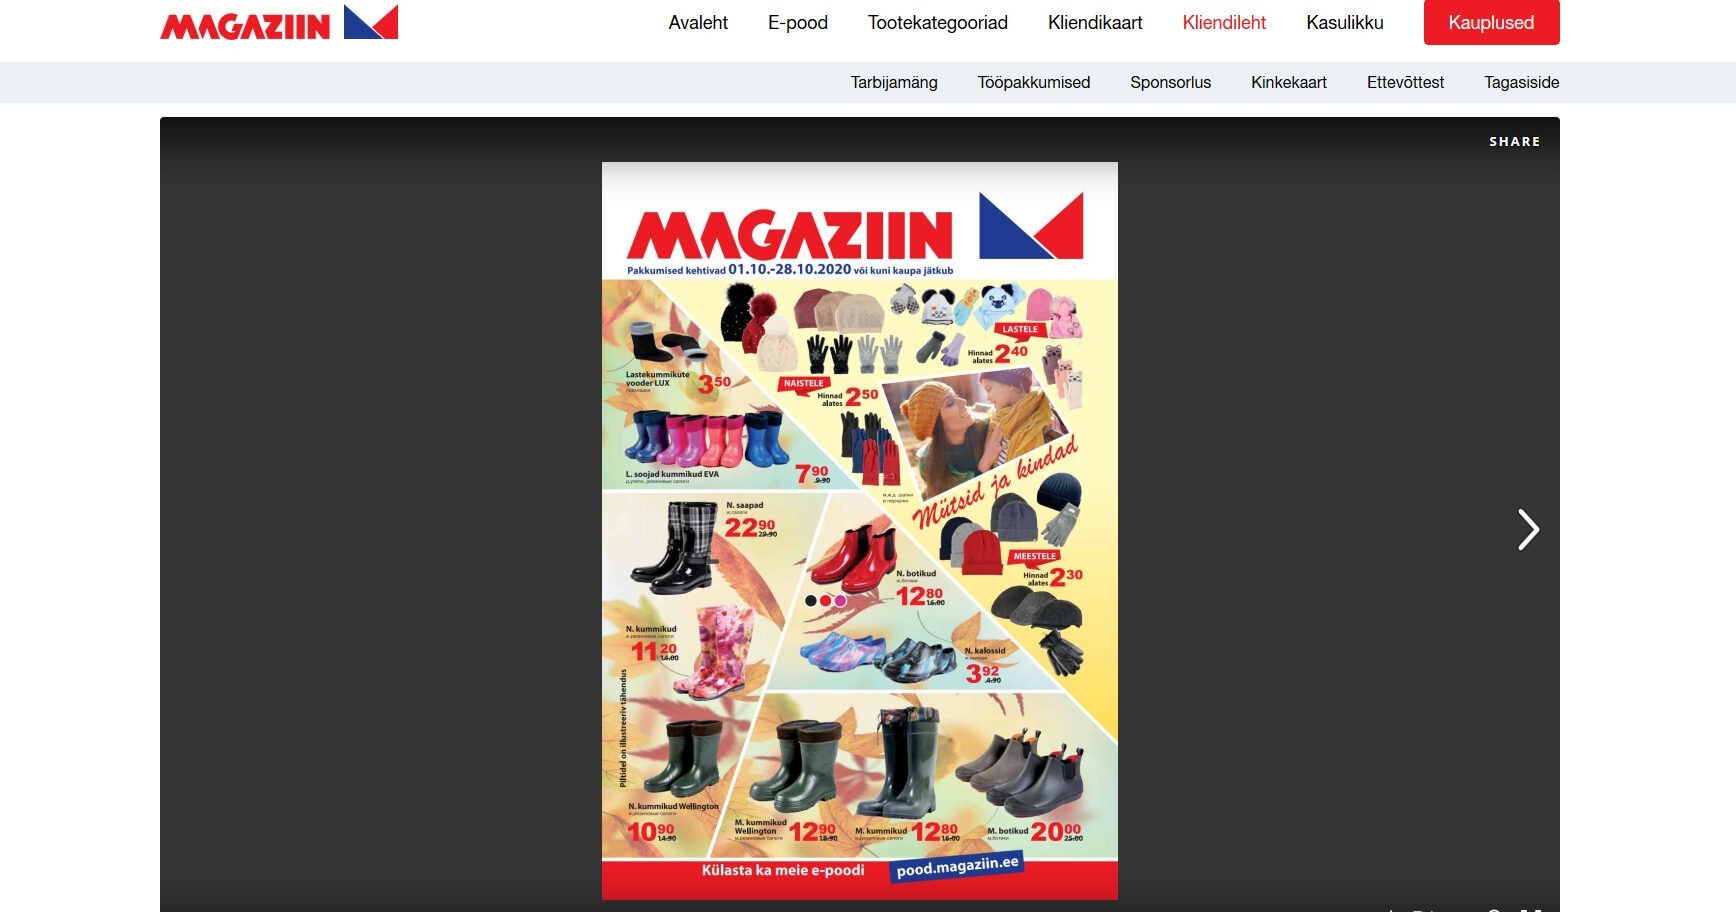Click 'Mütsid ja kindad' text on flyer
Viewport: 1736px width, 912px height.
pos(996,482)
